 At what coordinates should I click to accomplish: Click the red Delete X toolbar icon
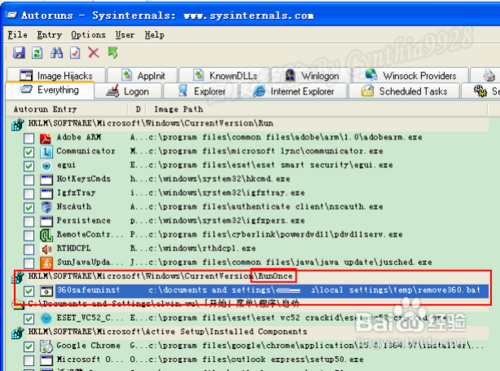click(x=93, y=53)
